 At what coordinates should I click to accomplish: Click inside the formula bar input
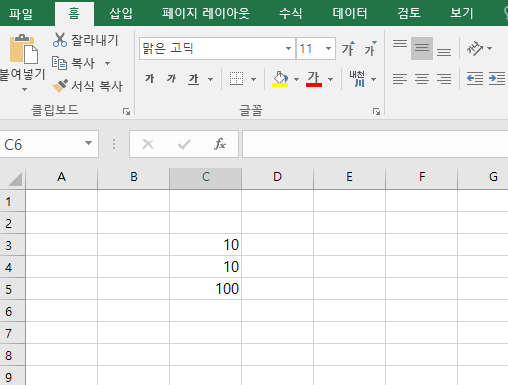coord(375,144)
